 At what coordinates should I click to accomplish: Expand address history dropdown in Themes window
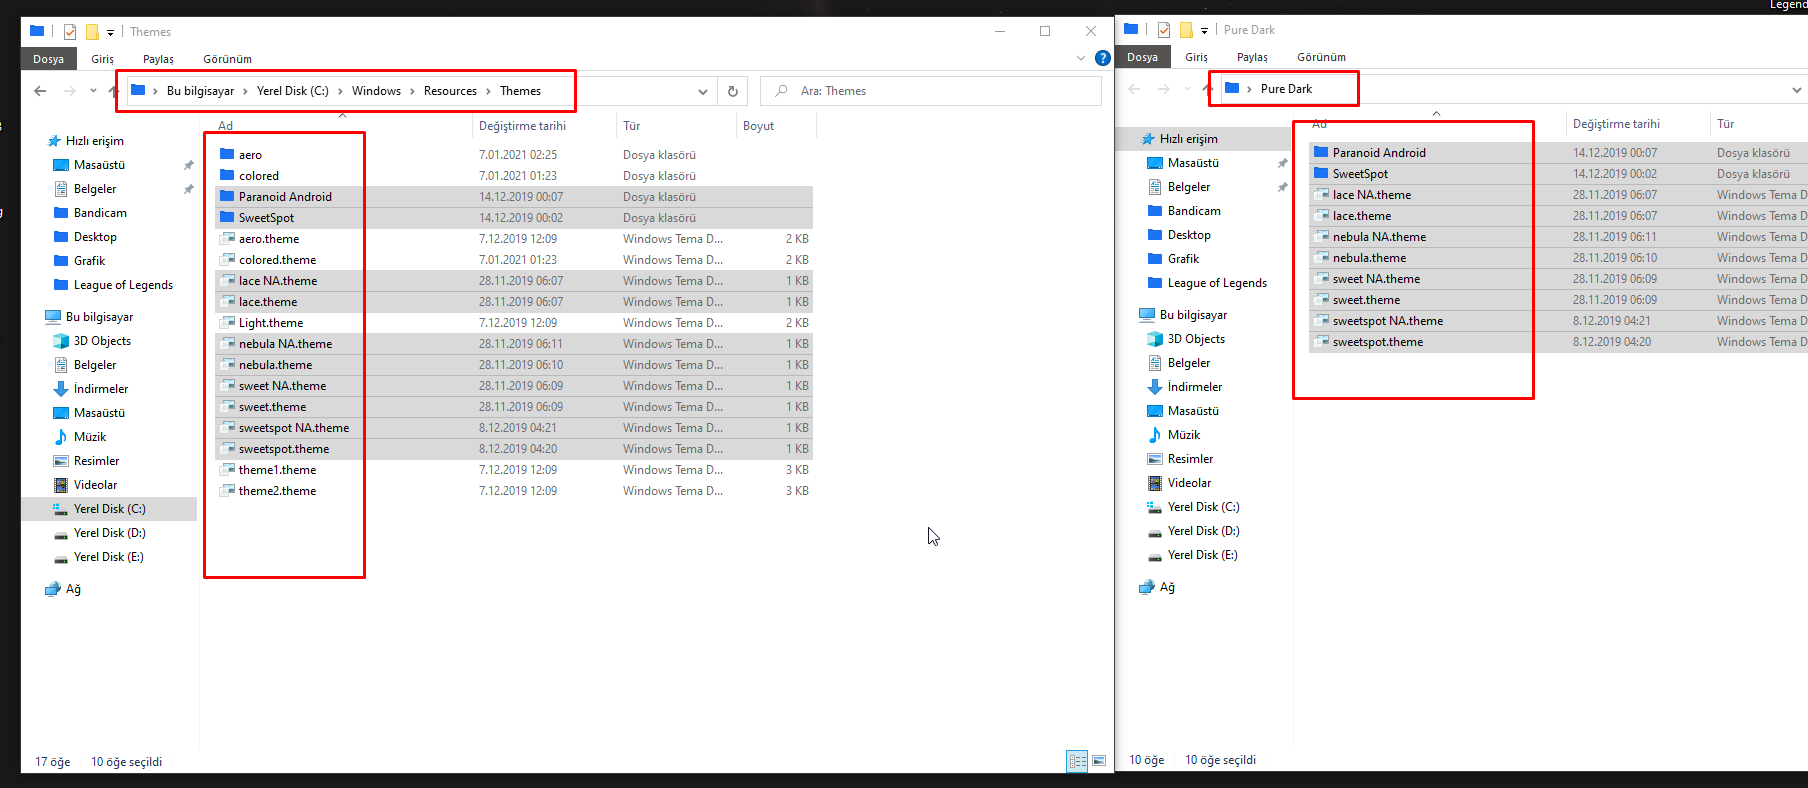tap(703, 91)
